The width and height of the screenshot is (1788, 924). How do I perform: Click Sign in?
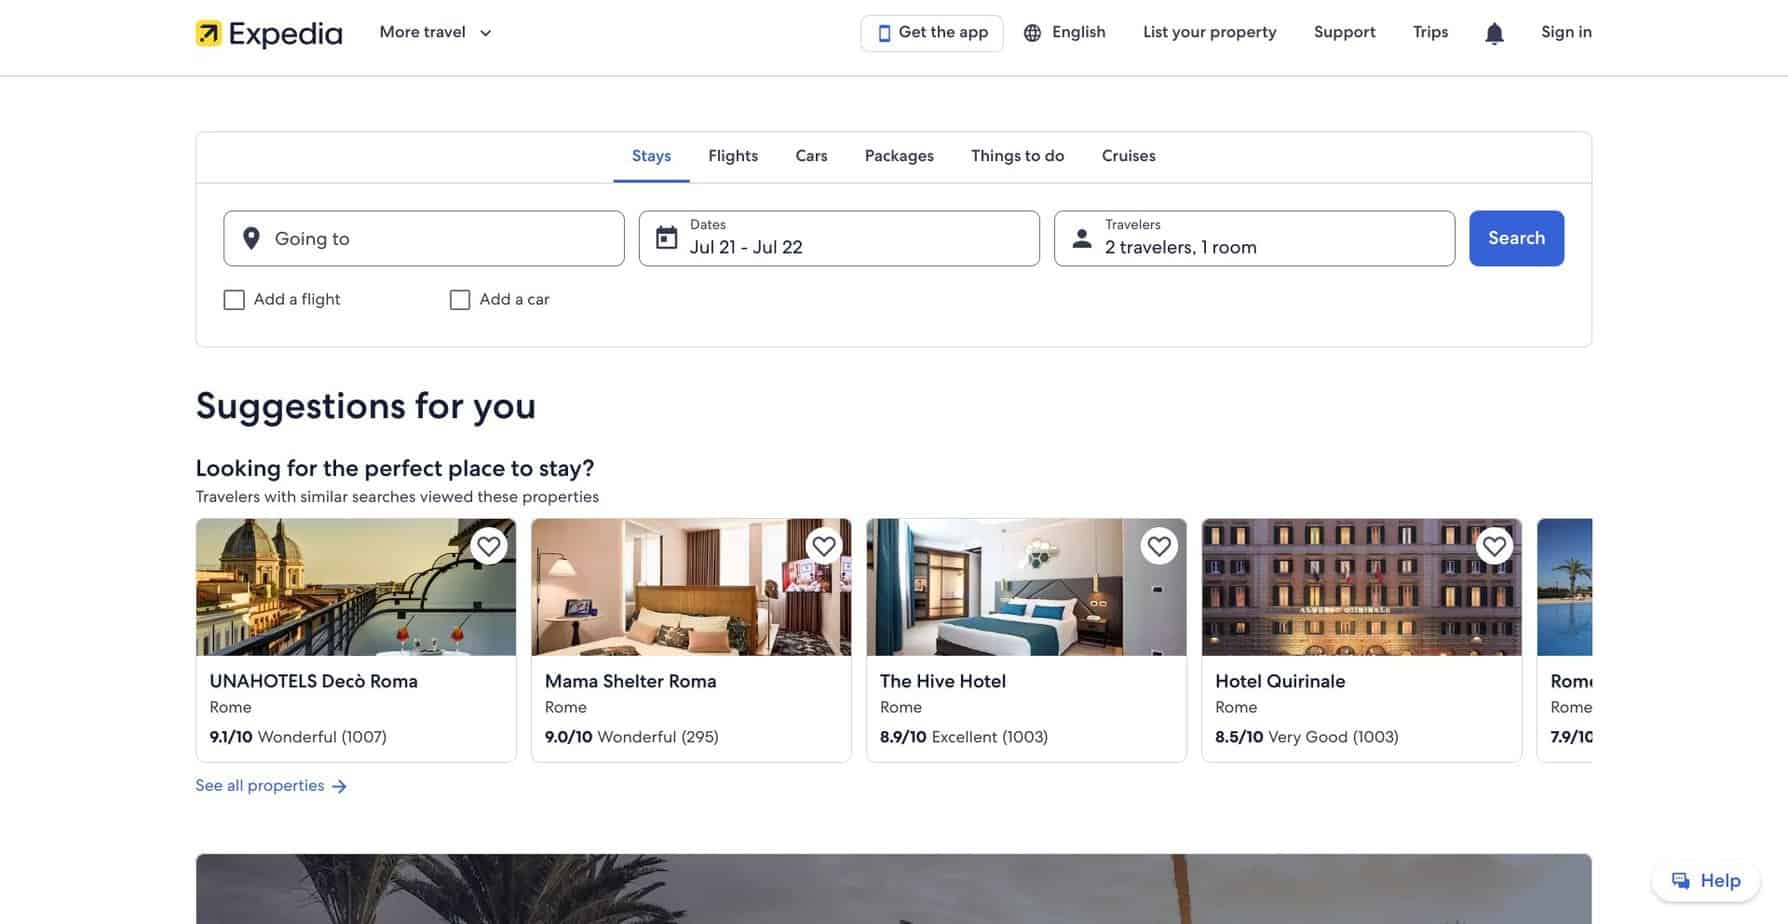(x=1566, y=32)
